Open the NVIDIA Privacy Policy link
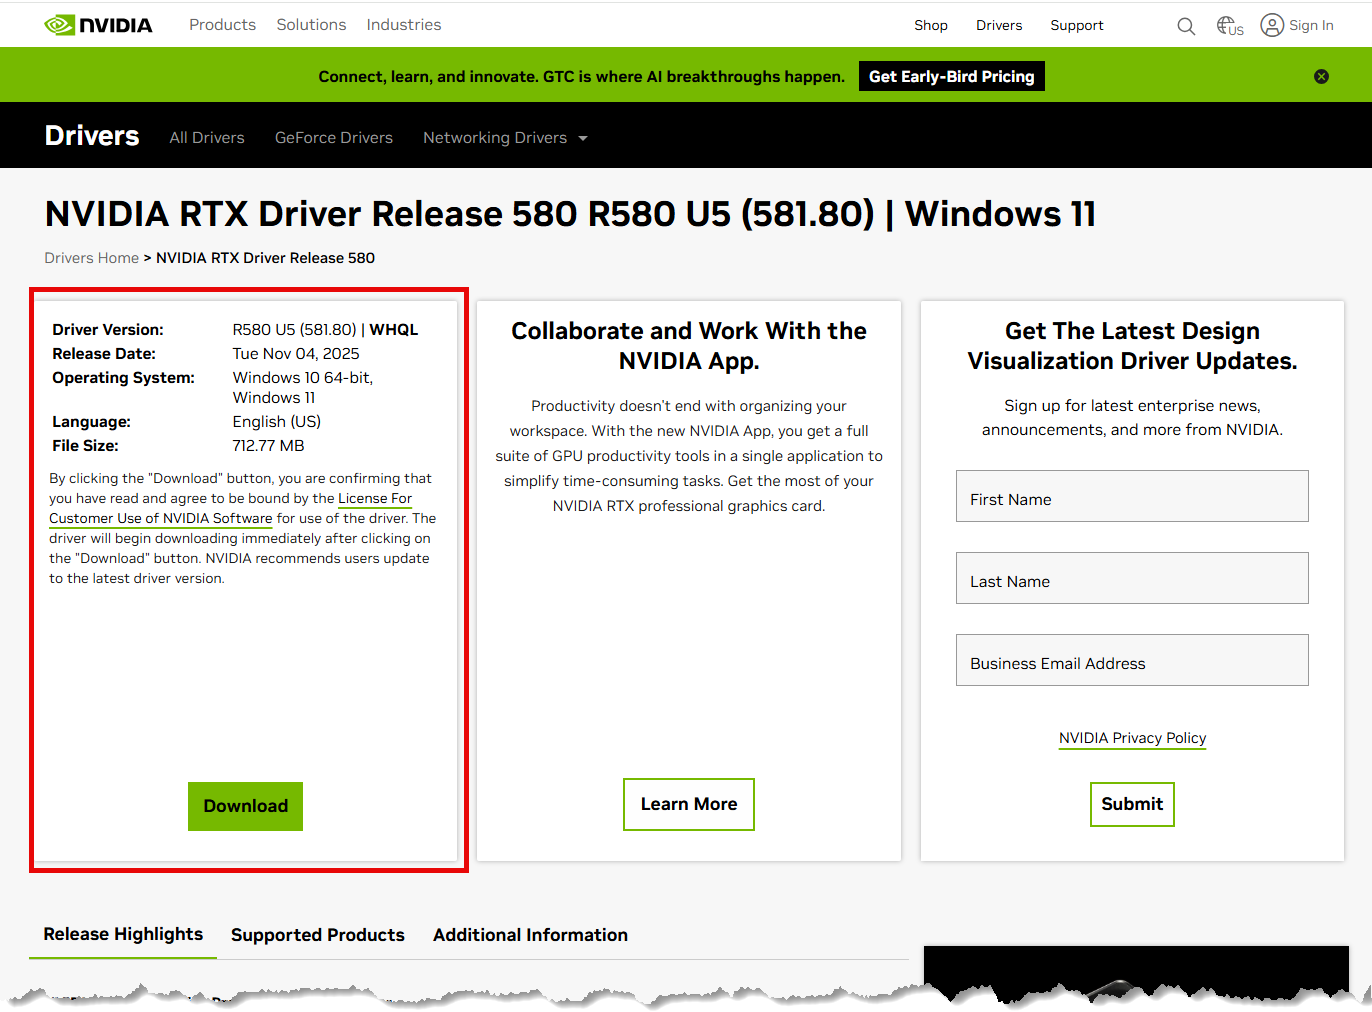The image size is (1372, 1012). click(1132, 738)
